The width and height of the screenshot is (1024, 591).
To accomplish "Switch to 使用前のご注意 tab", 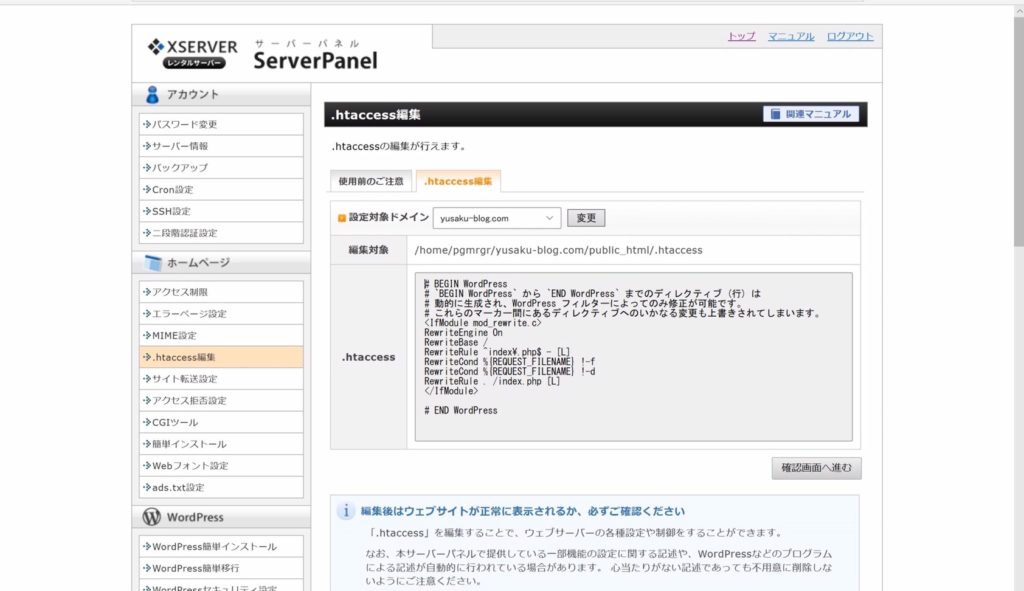I will pyautogui.click(x=371, y=181).
